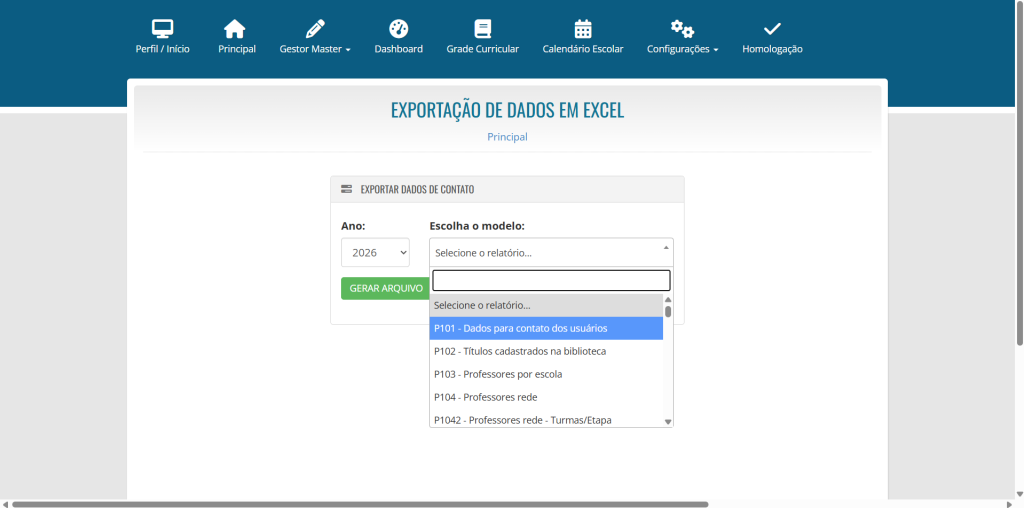Expand the Gestor Master menu label
Image resolution: width=1024 pixels, height=508 pixels.
tap(314, 49)
